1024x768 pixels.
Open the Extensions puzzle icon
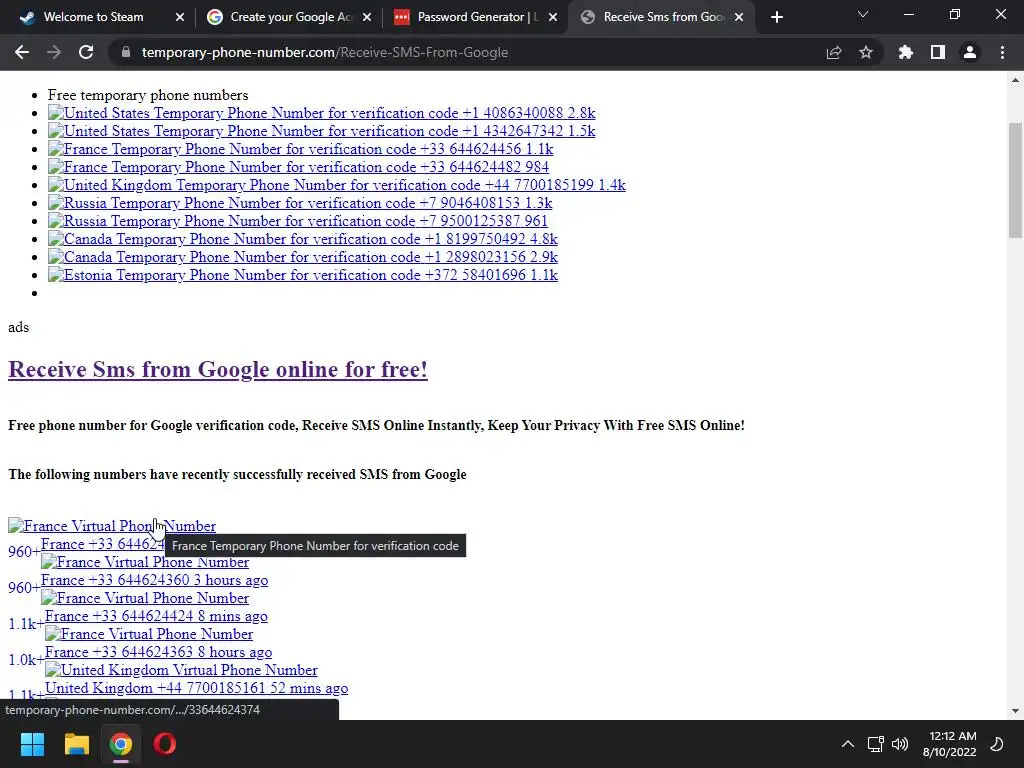click(x=906, y=52)
